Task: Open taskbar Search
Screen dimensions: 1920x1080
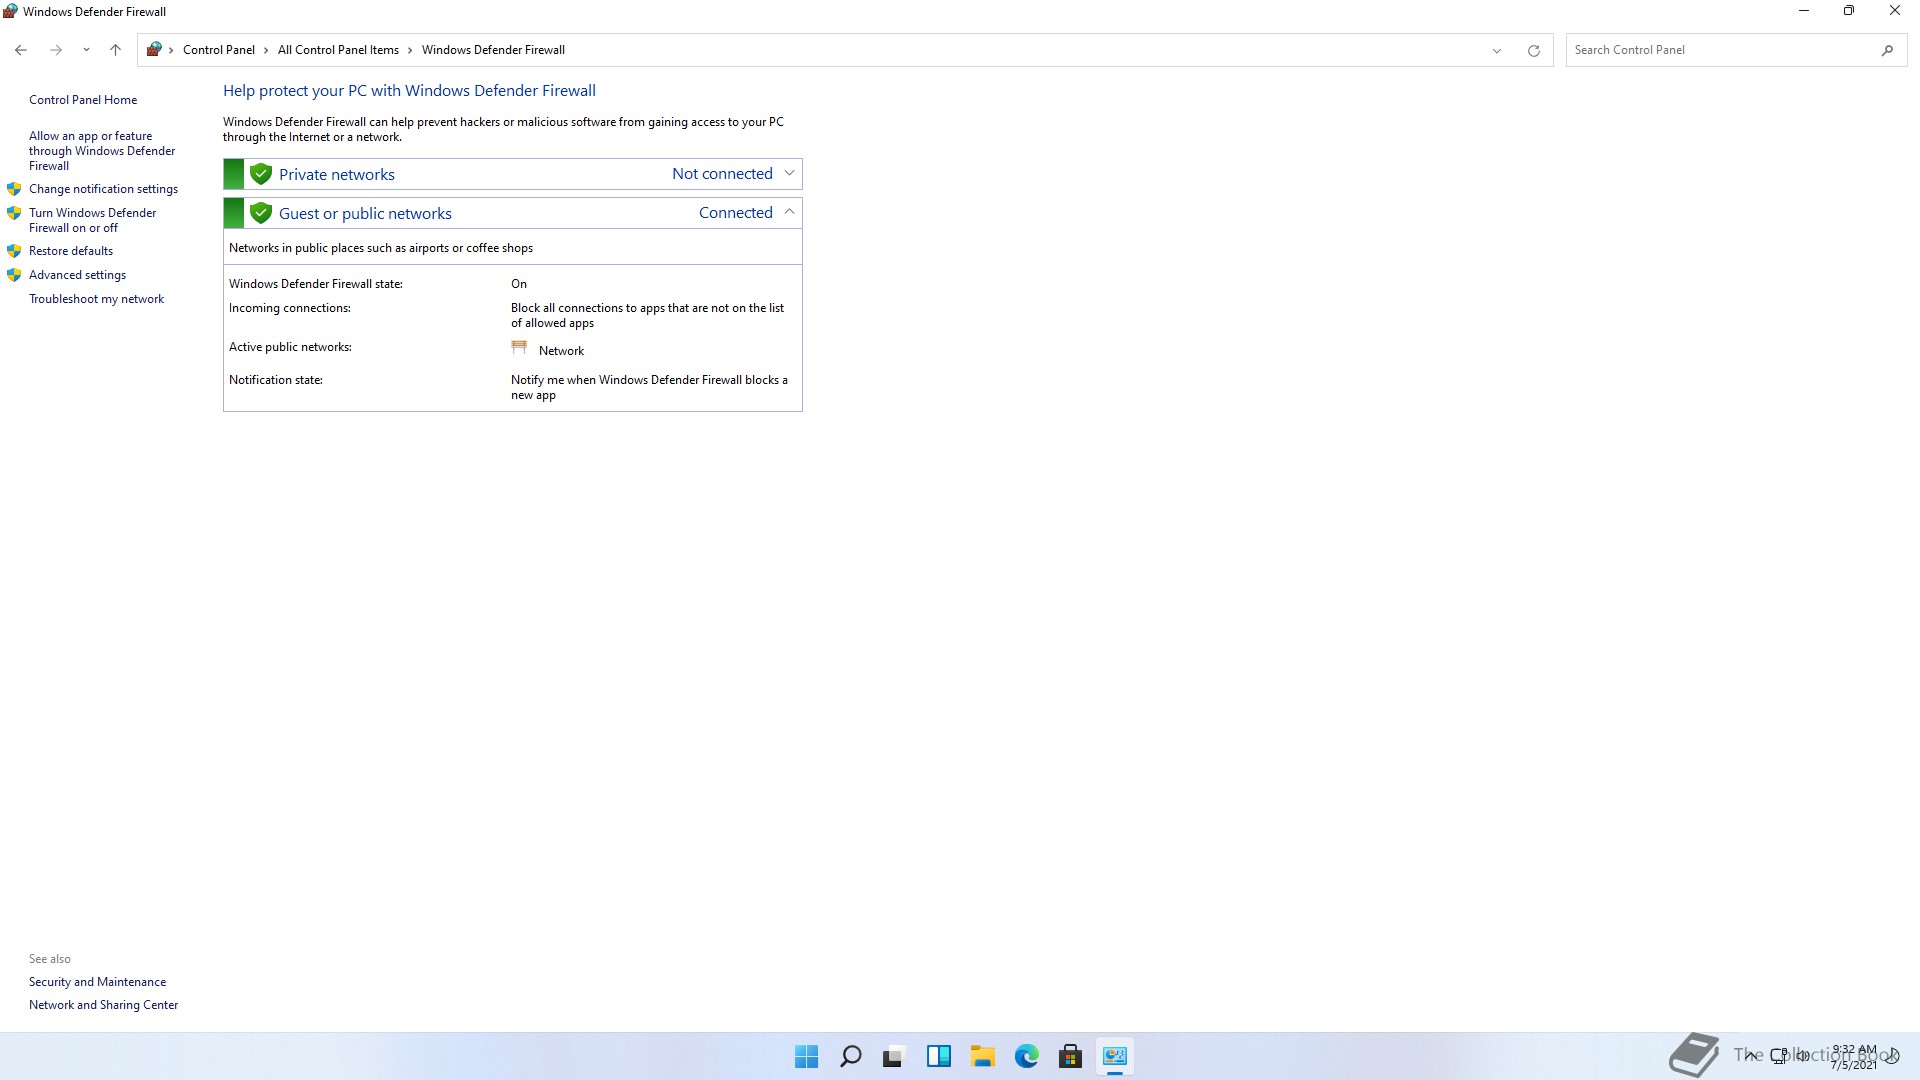Action: [x=850, y=1056]
